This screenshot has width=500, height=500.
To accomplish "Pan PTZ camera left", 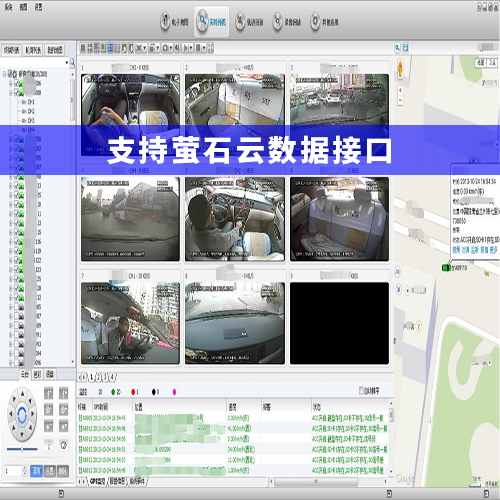I will click(x=11, y=414).
